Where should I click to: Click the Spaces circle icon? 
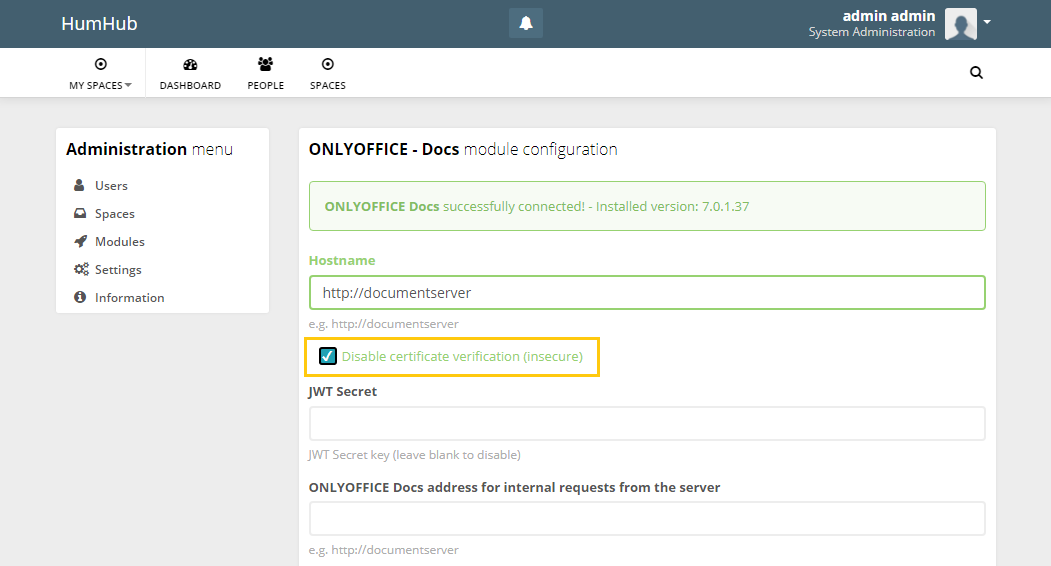point(328,64)
